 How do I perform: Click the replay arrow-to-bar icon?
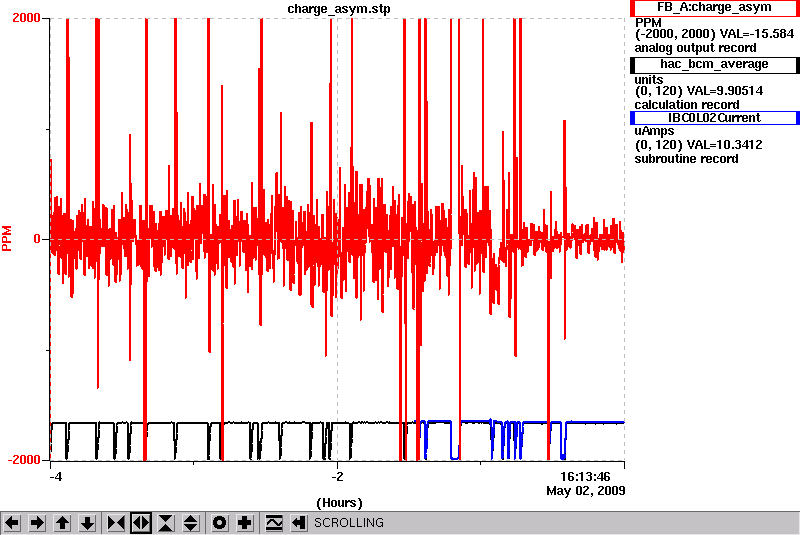(x=298, y=523)
